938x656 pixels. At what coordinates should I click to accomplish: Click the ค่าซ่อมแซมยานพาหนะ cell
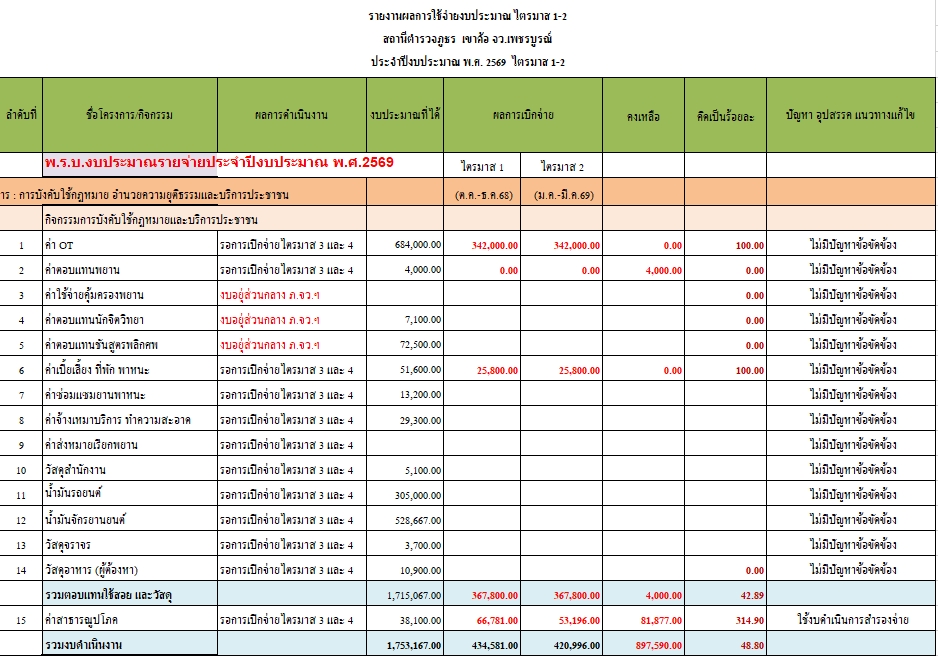click(x=130, y=395)
